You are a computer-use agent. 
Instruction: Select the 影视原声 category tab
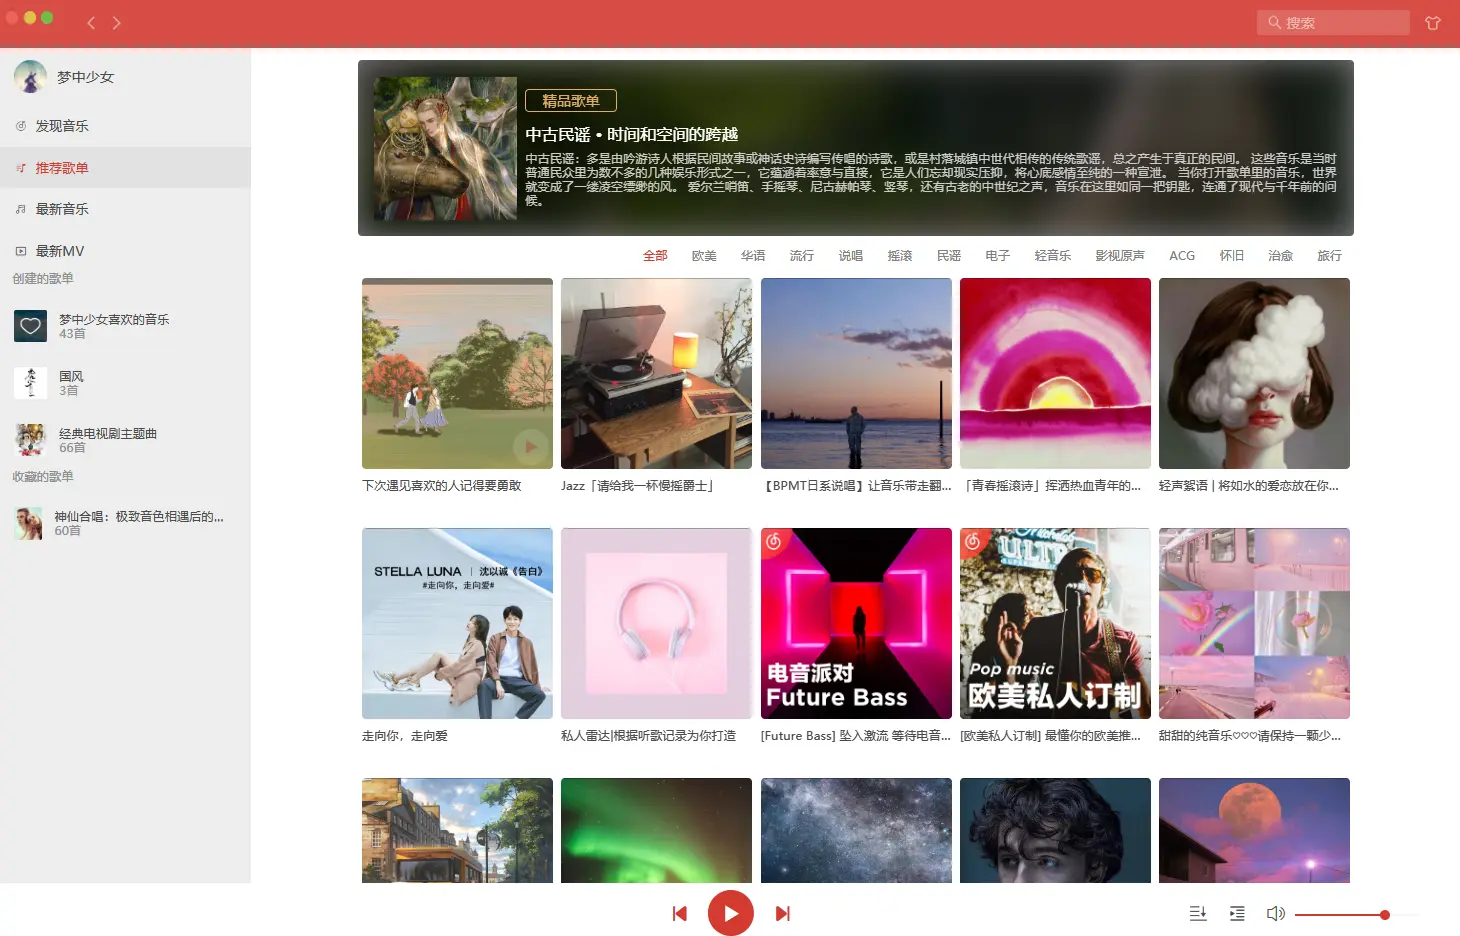tap(1120, 256)
